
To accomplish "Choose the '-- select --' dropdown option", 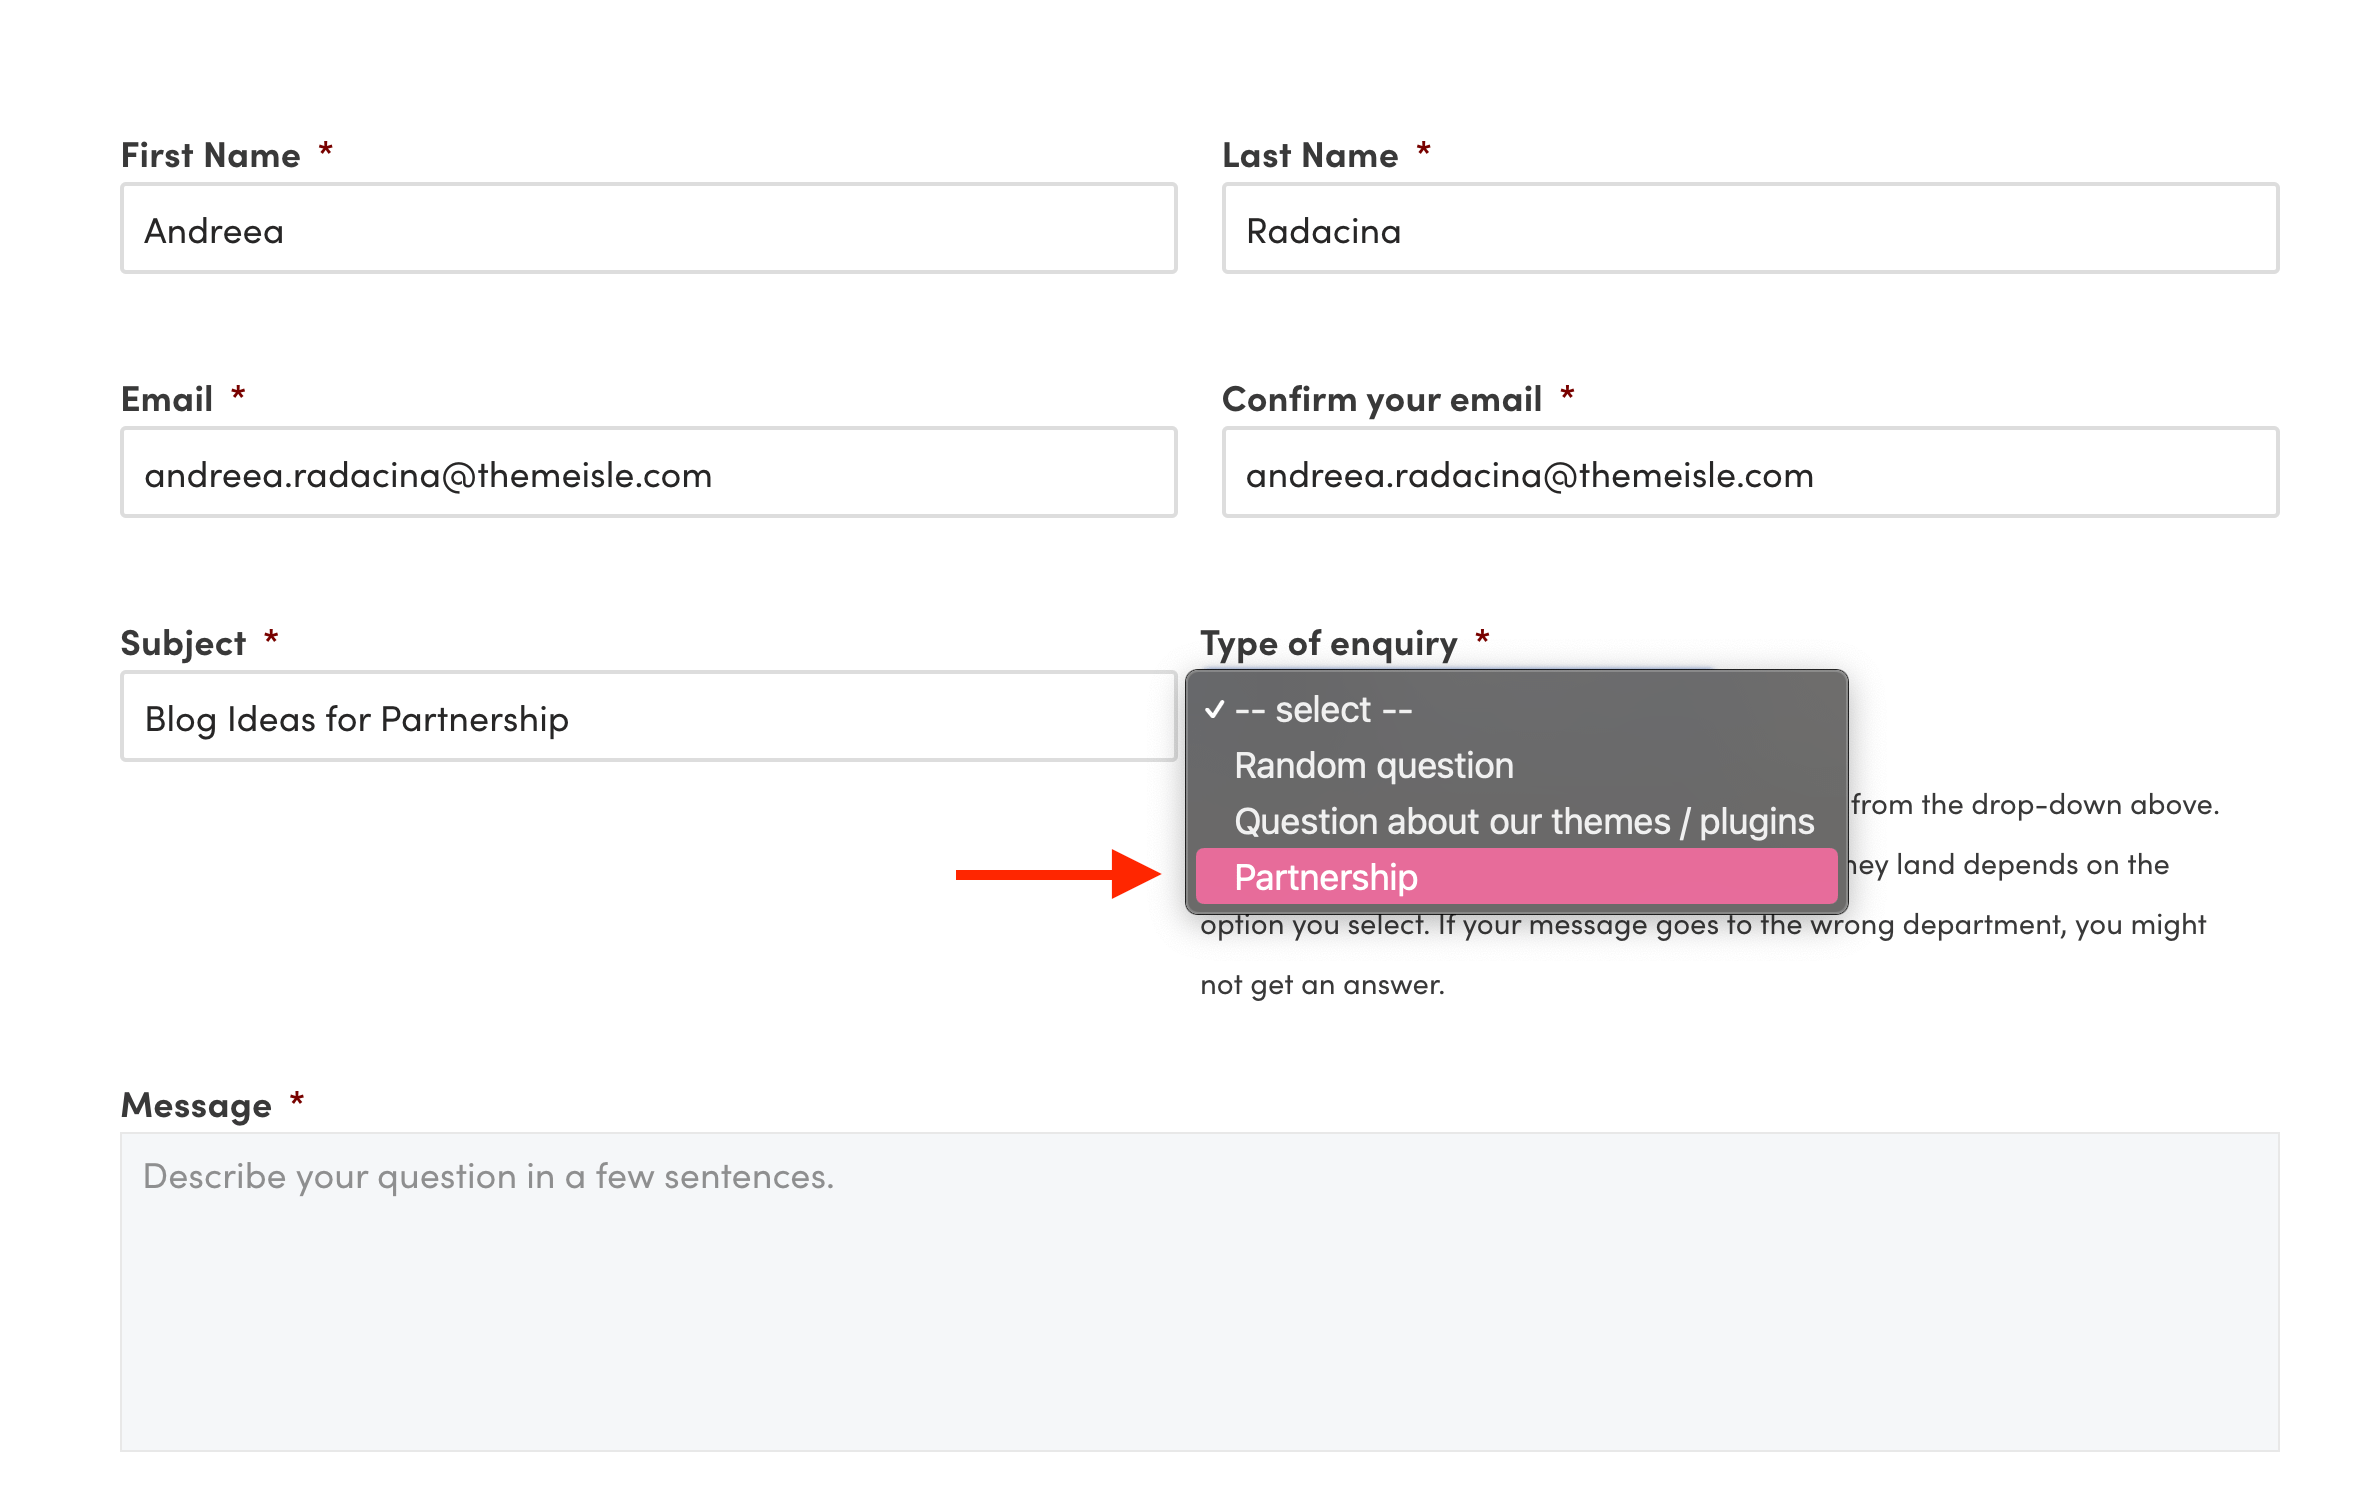I will pos(1323,710).
